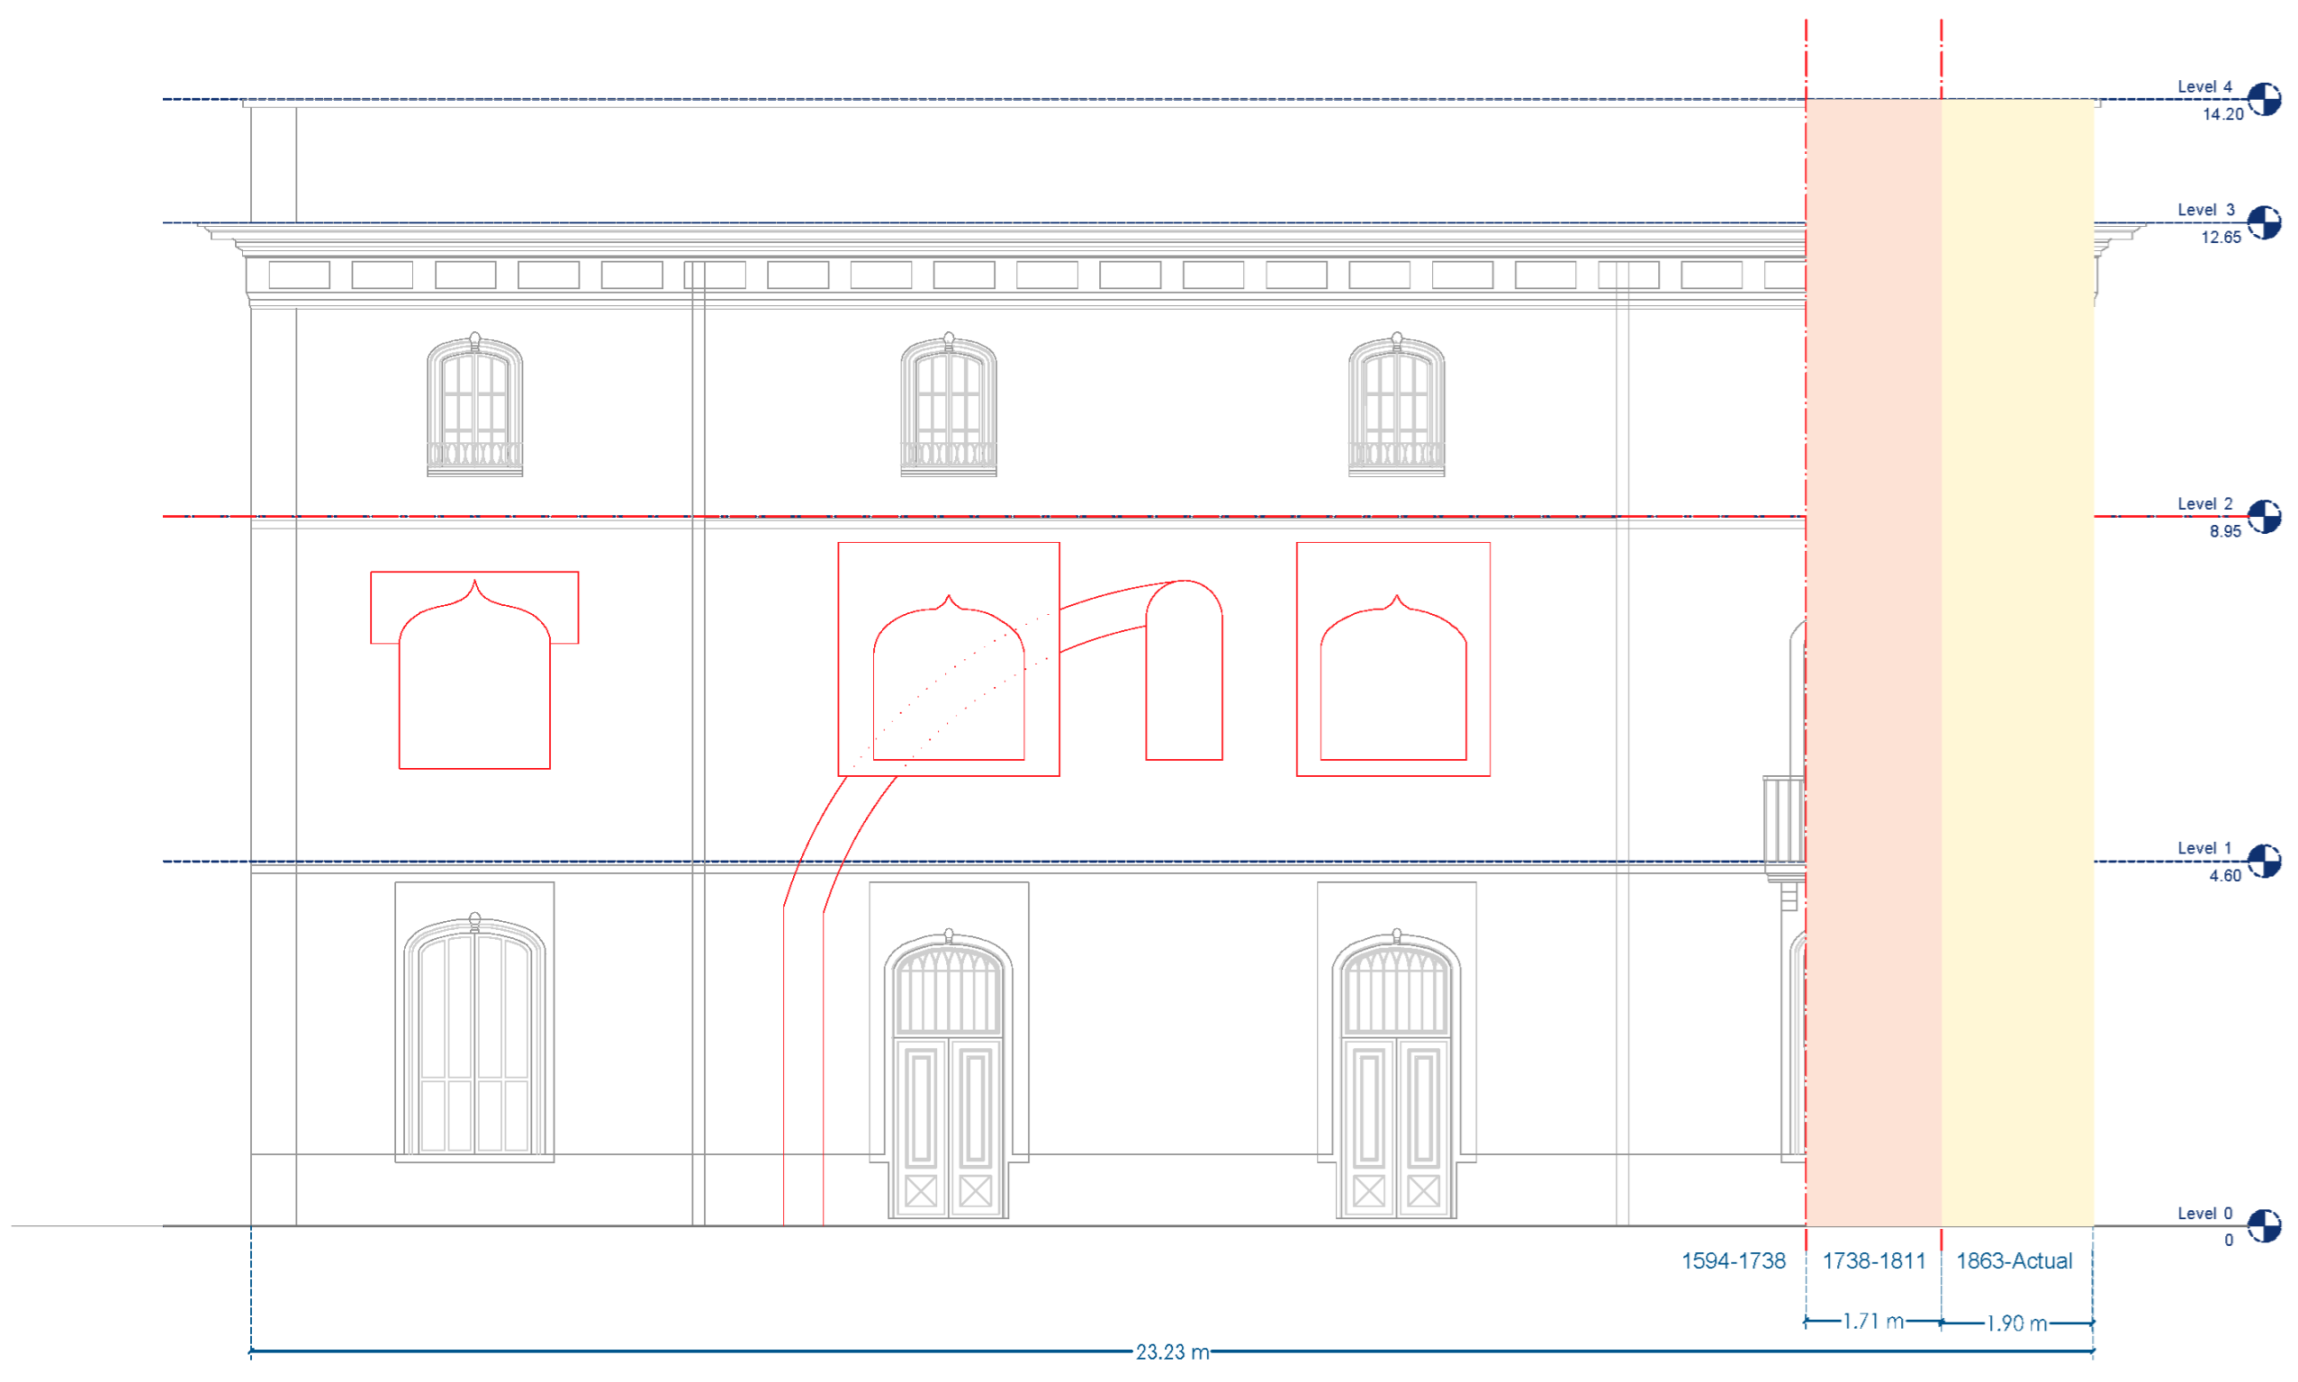The image size is (2298, 1382).
Task: Select the 1.71 m dimension text
Action: (x=1873, y=1321)
